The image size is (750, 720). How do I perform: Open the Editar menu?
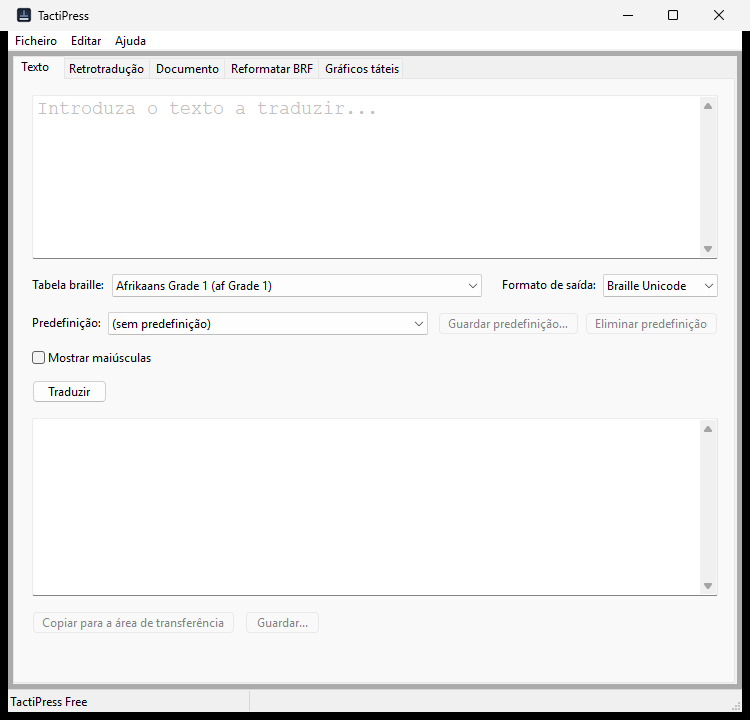click(86, 41)
